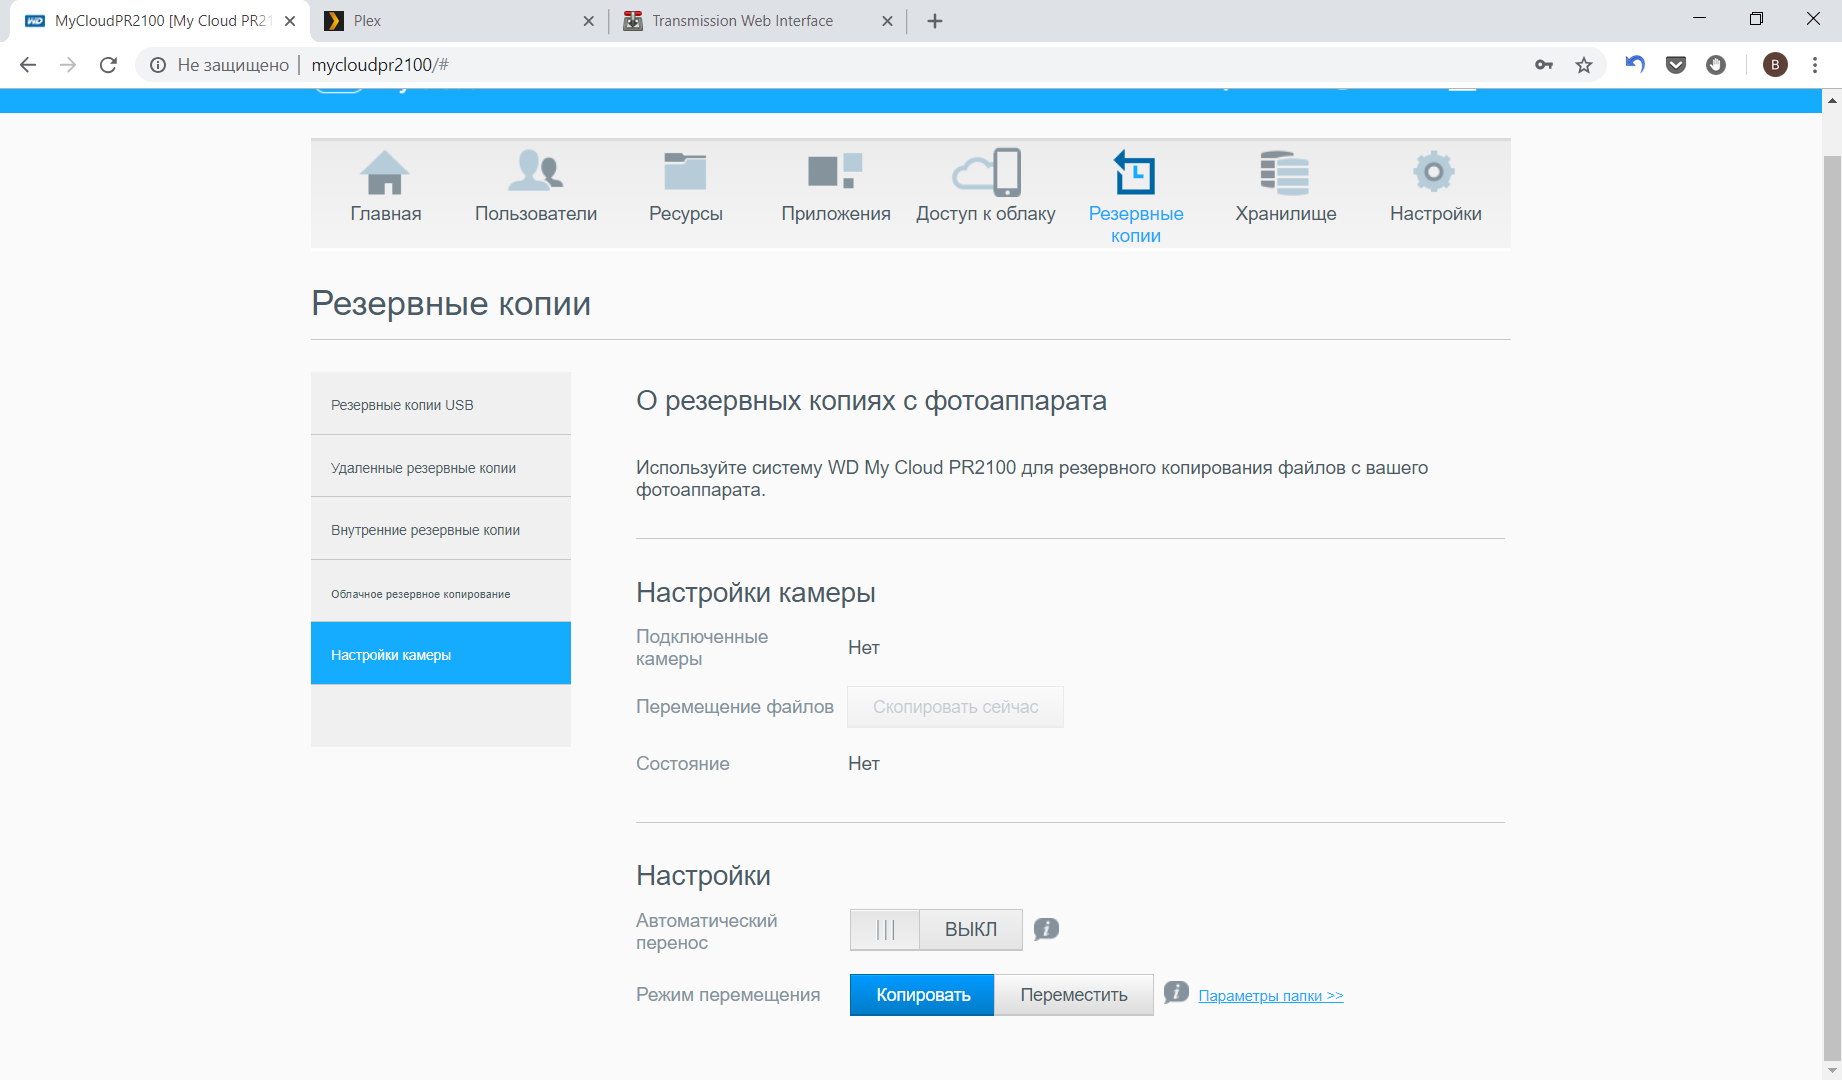Screen dimensions: 1842x1080
Task: Reload the MyCloud page
Action: [x=108, y=65]
